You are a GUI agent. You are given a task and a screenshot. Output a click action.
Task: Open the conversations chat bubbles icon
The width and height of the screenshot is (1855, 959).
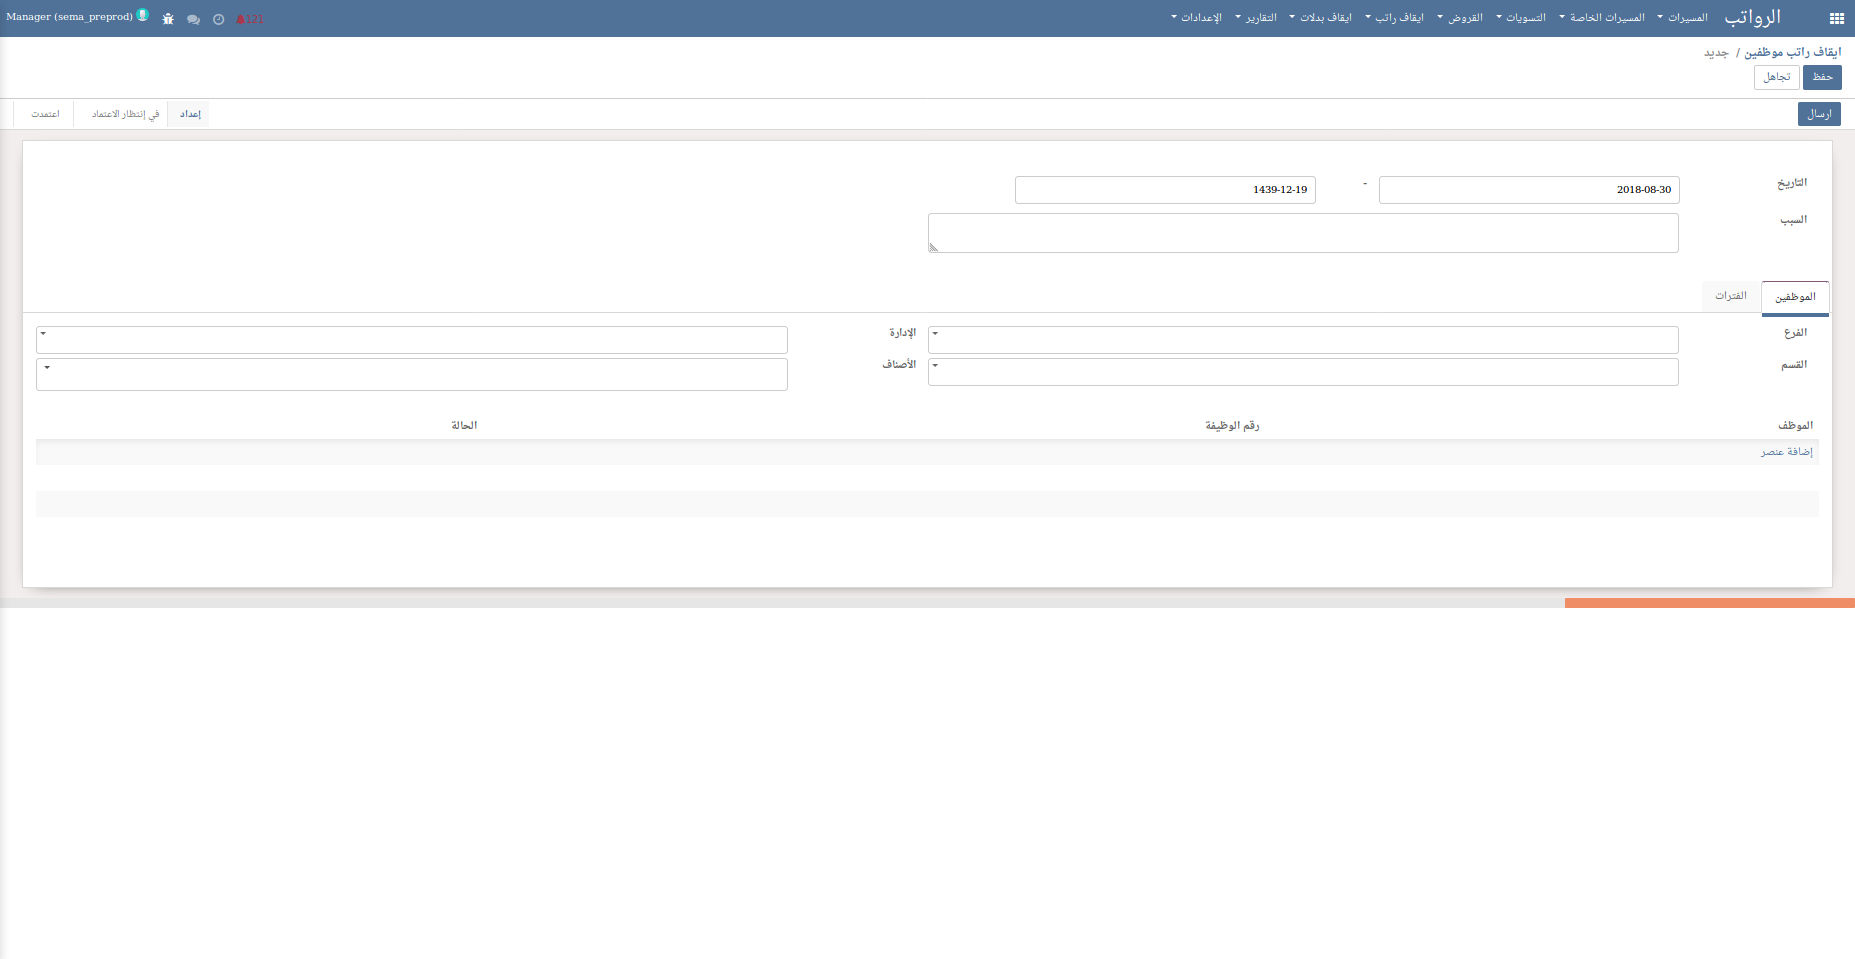tap(193, 19)
